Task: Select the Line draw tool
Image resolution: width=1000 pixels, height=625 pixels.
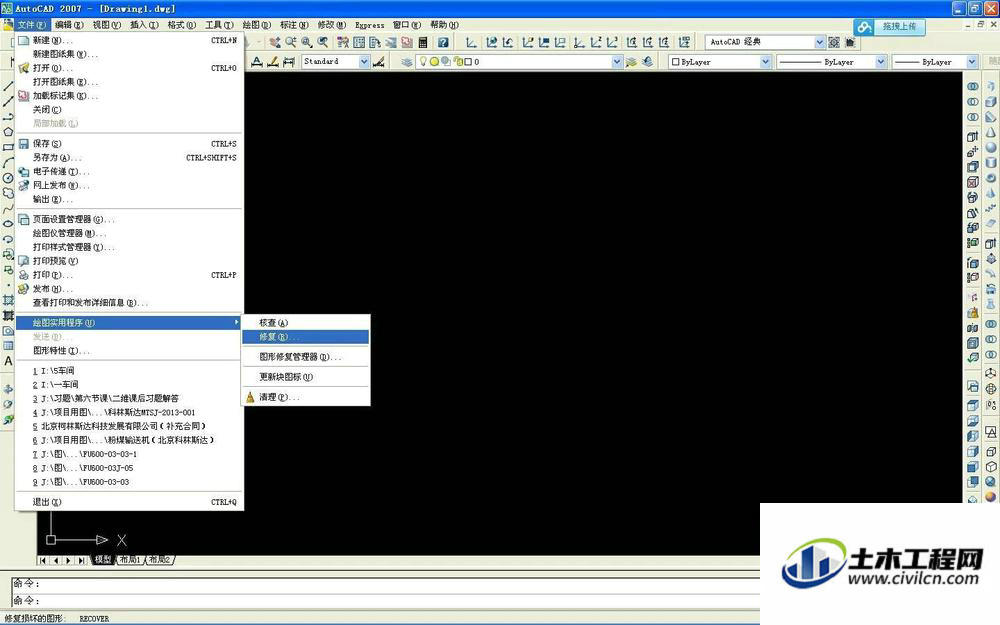Action: [8, 86]
